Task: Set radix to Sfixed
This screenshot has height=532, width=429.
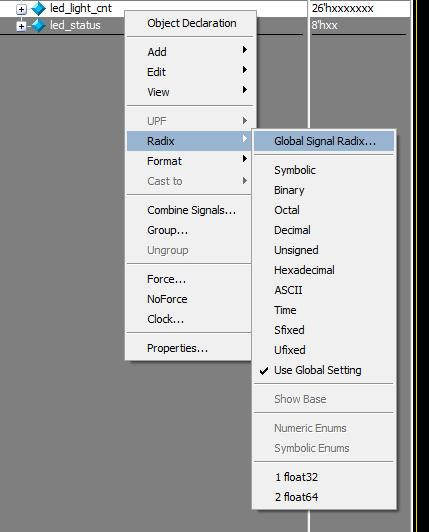Action: pos(324,330)
